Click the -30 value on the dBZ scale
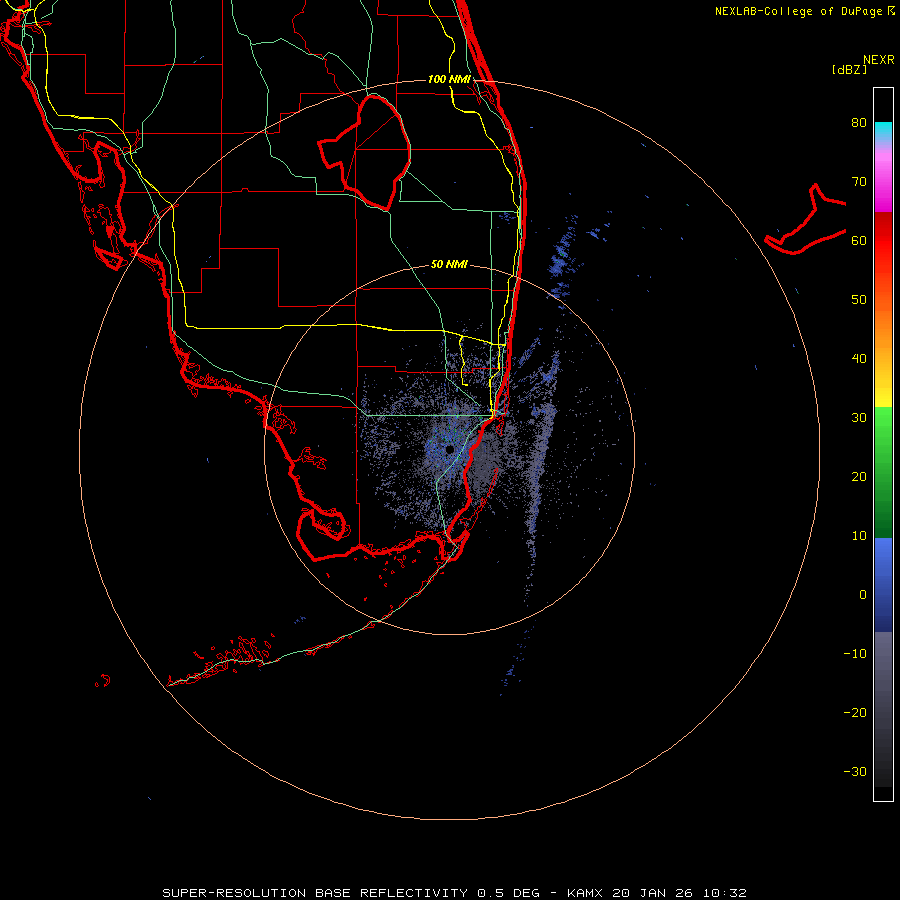The width and height of the screenshot is (900, 900). (855, 771)
